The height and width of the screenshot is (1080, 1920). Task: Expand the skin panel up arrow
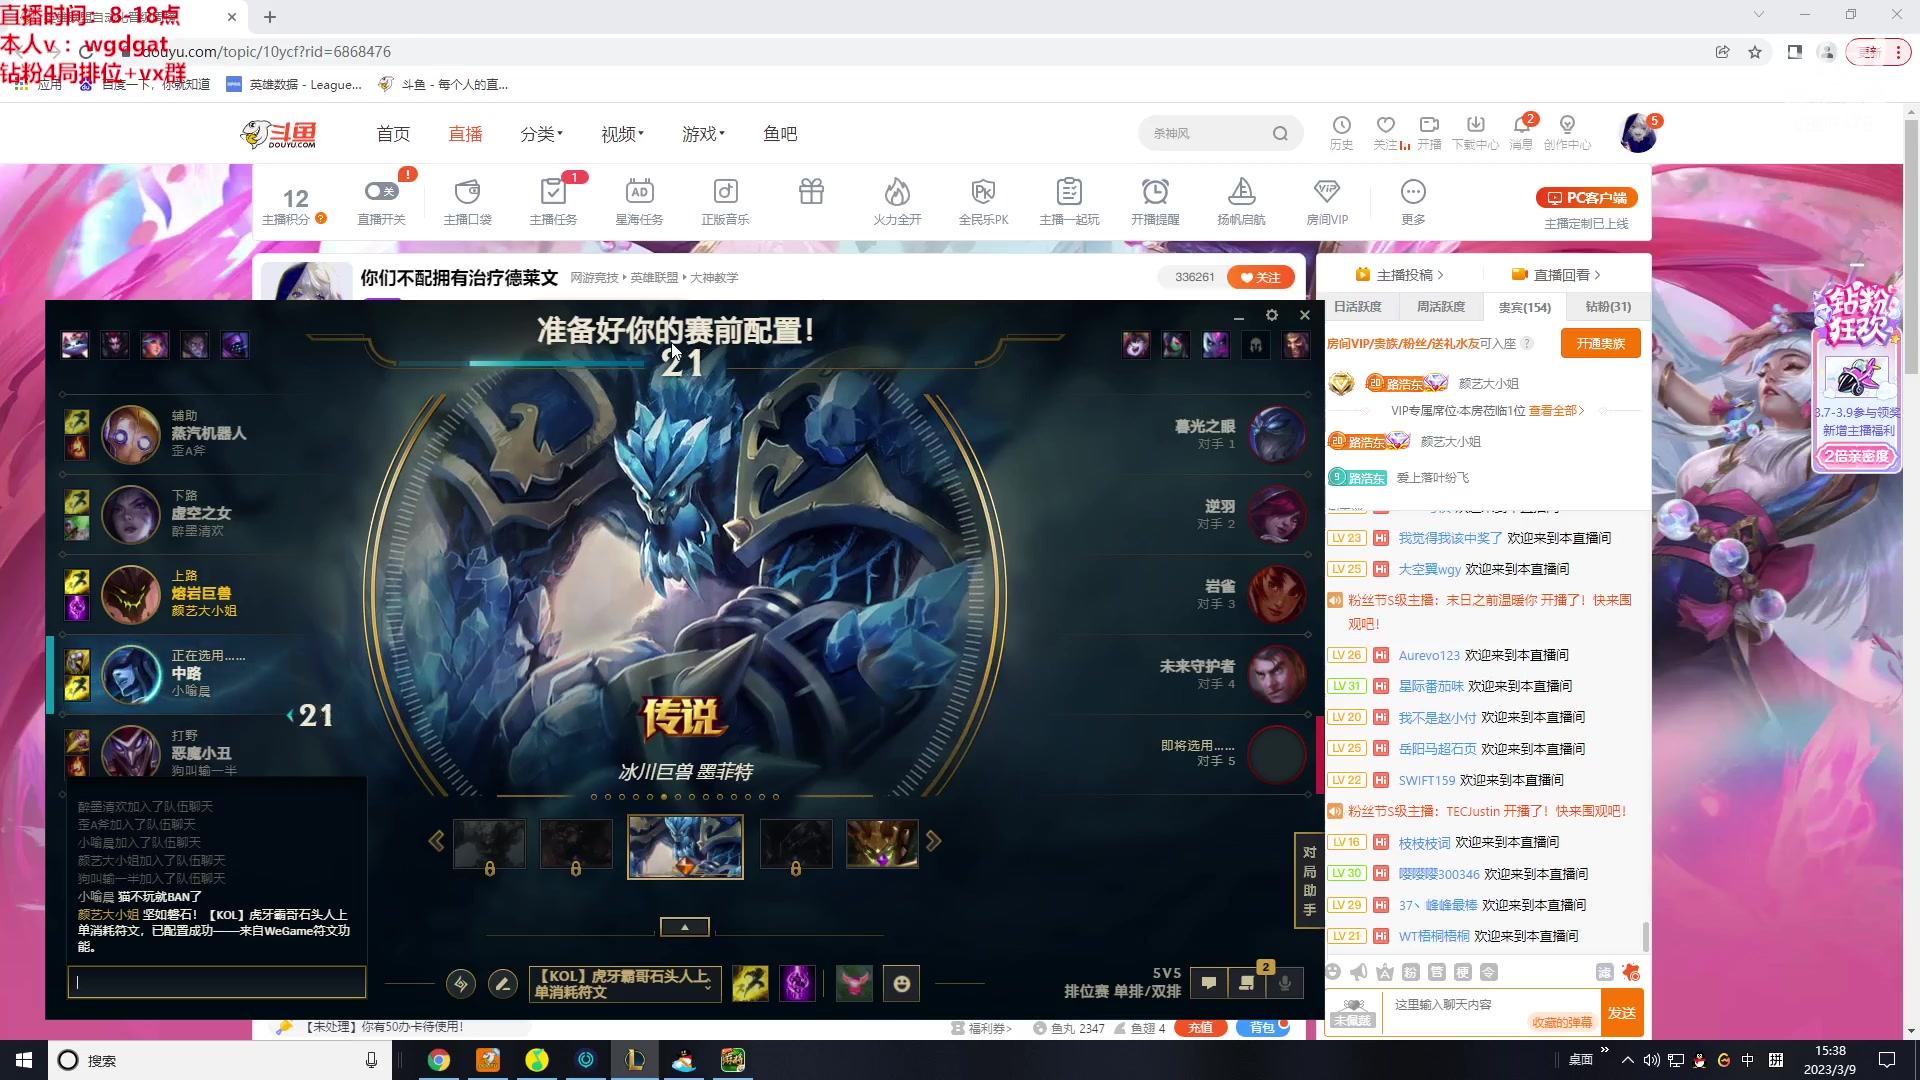685,927
